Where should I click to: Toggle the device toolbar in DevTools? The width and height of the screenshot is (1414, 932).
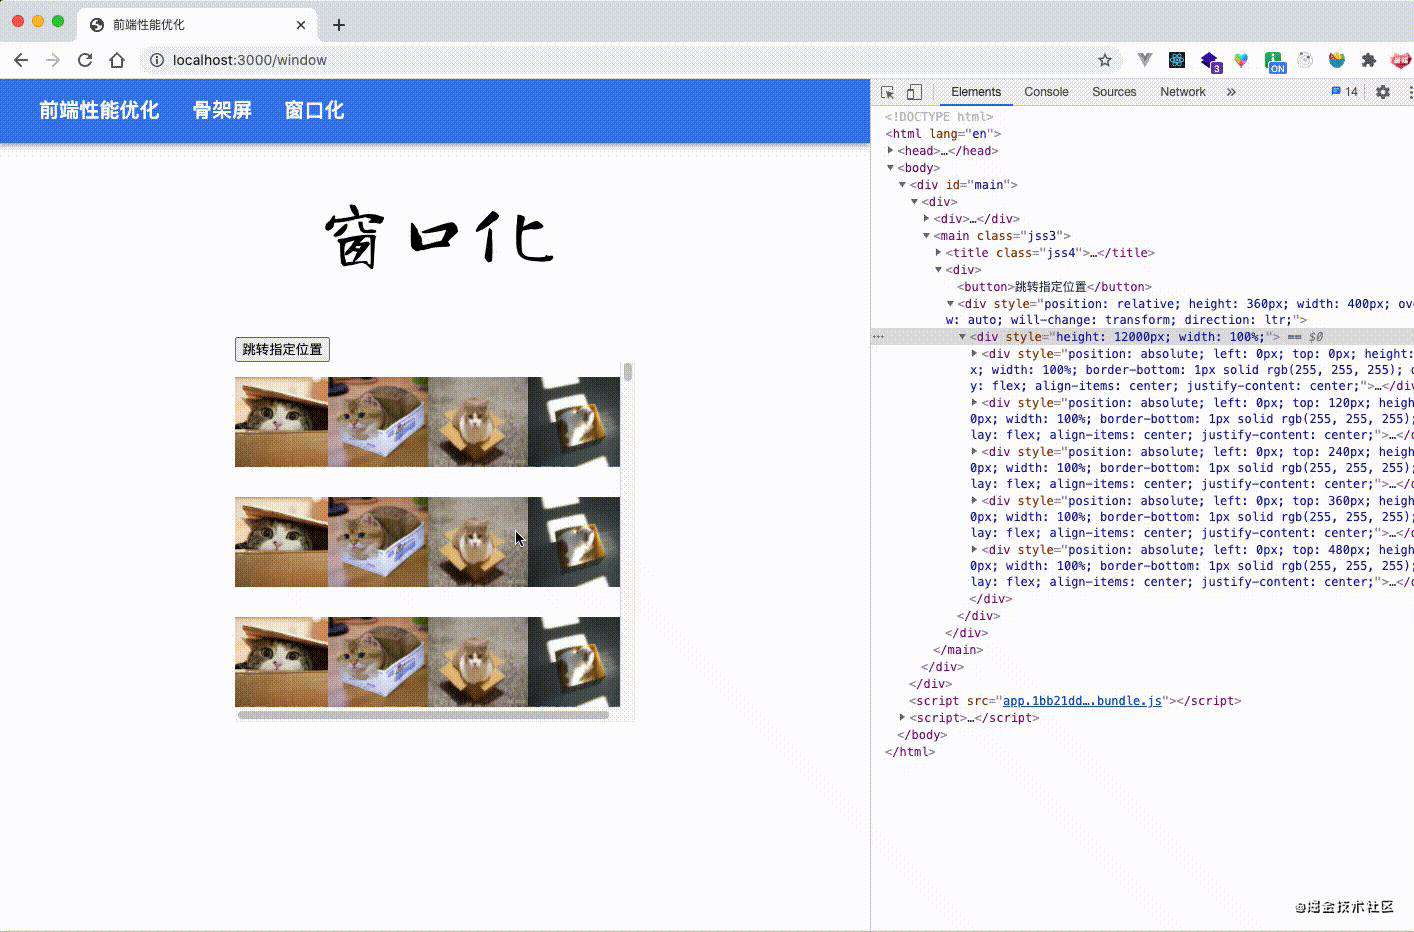(x=914, y=92)
